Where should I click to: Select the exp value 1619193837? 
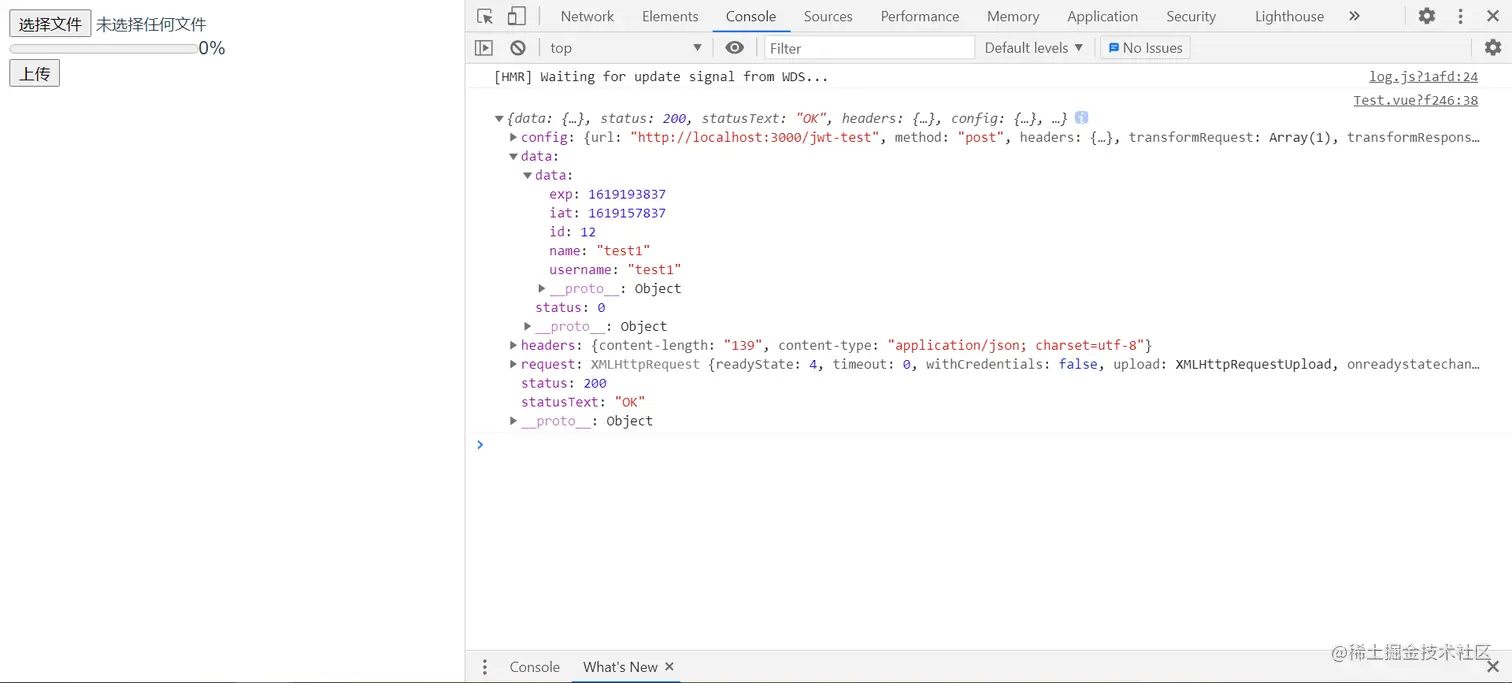627,195
